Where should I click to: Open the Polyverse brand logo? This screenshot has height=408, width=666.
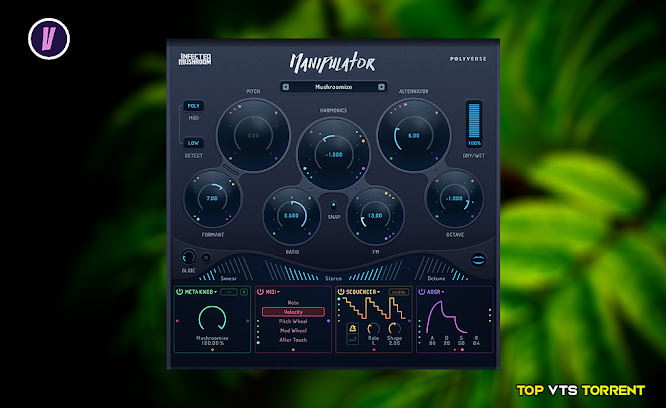[468, 59]
